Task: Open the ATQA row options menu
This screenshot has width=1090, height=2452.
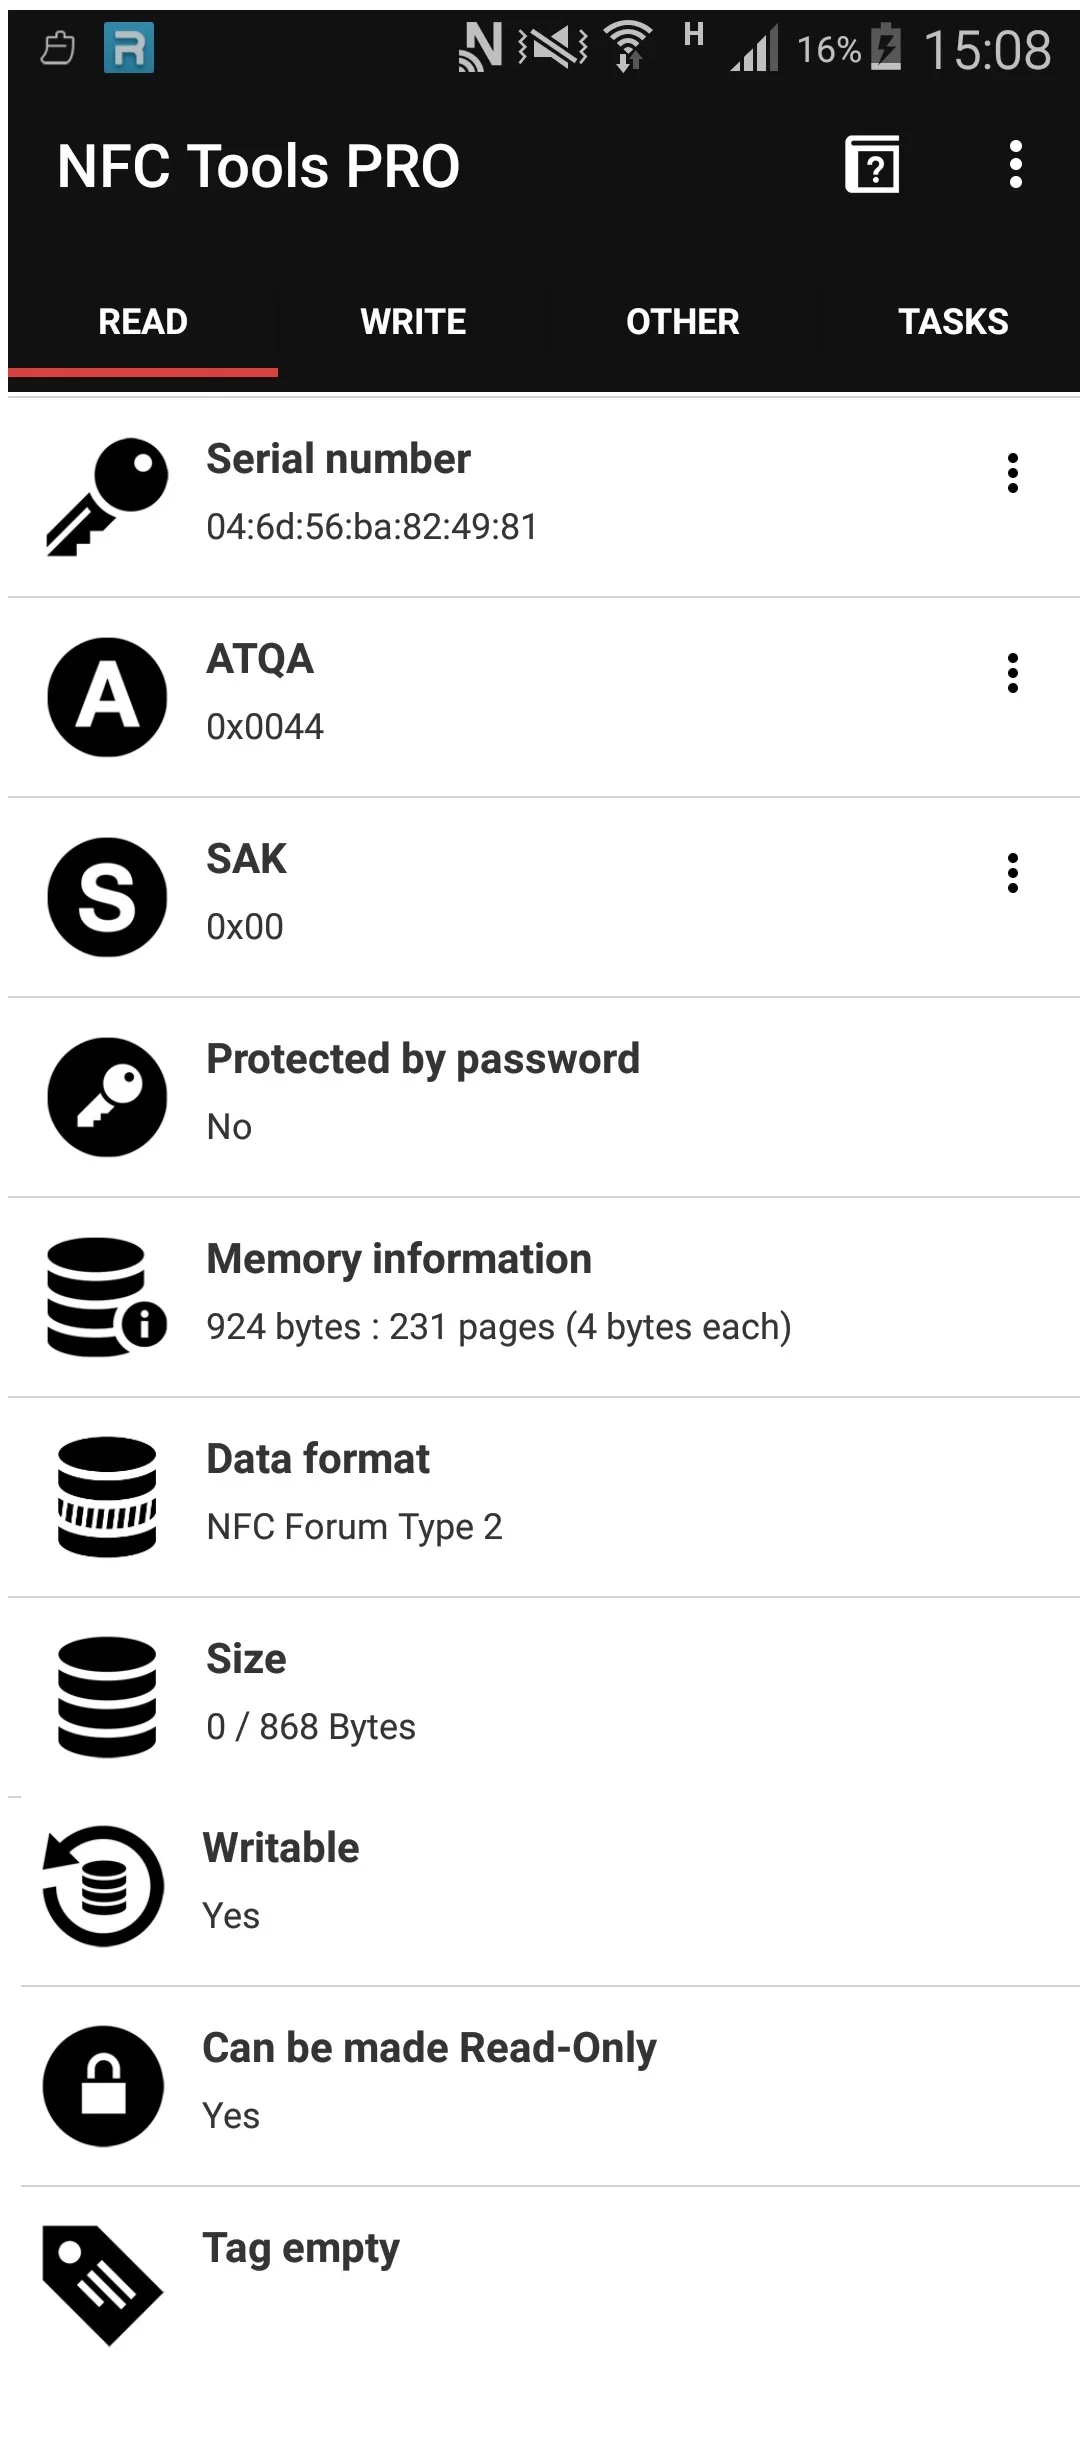Action: pyautogui.click(x=1013, y=673)
